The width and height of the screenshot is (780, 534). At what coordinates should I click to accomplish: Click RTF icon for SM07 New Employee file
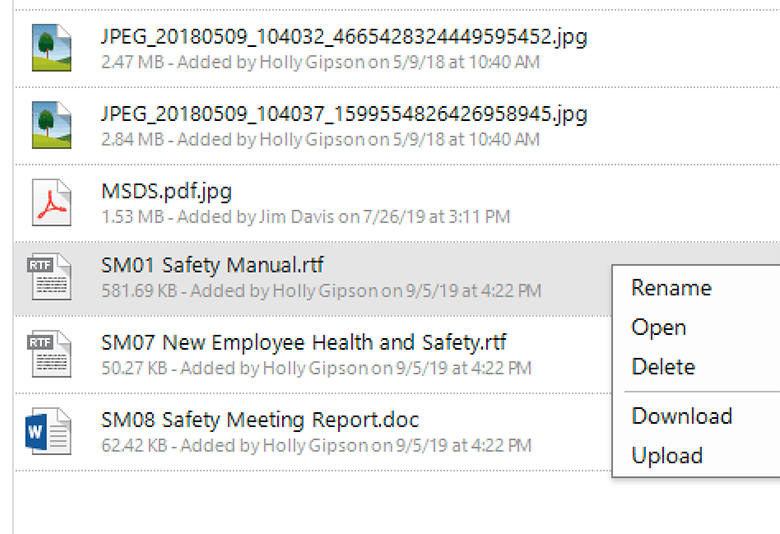[x=49, y=354]
